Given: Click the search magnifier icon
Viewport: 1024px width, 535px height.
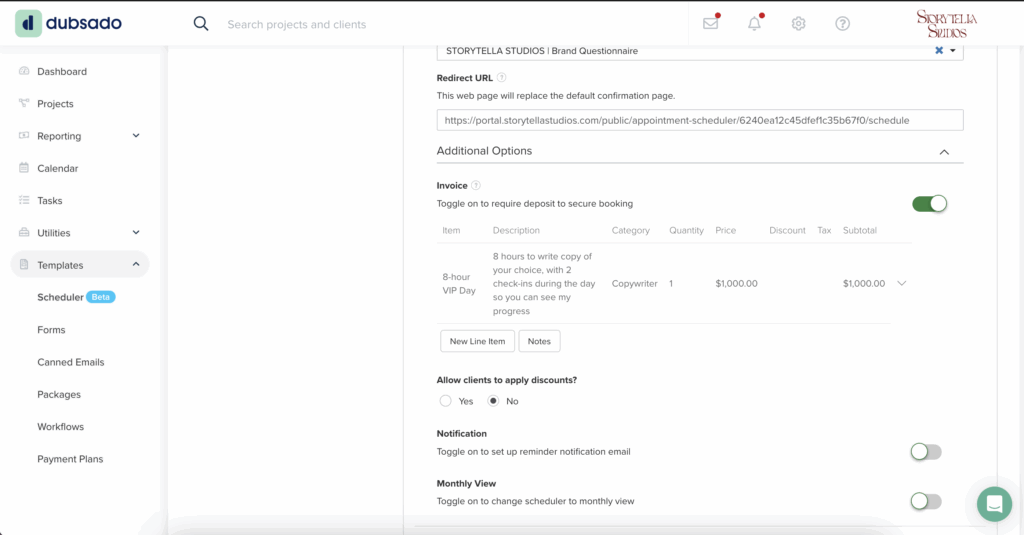Looking at the screenshot, I should [x=200, y=24].
